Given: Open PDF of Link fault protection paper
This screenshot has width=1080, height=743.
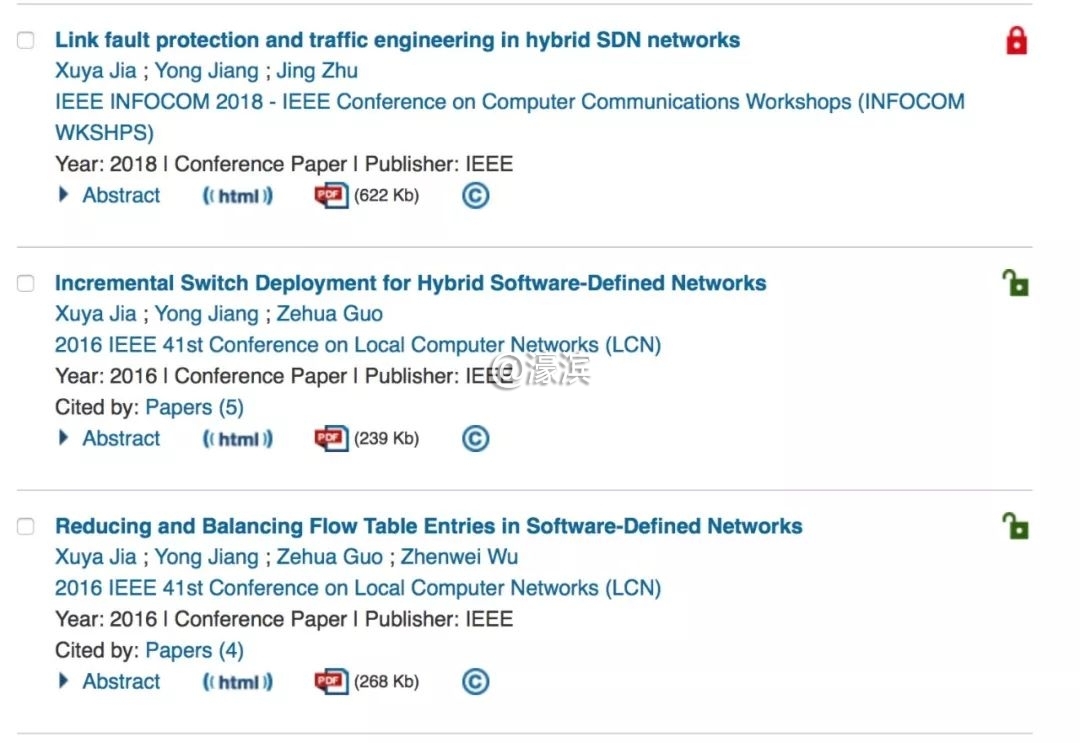Looking at the screenshot, I should pos(331,196).
